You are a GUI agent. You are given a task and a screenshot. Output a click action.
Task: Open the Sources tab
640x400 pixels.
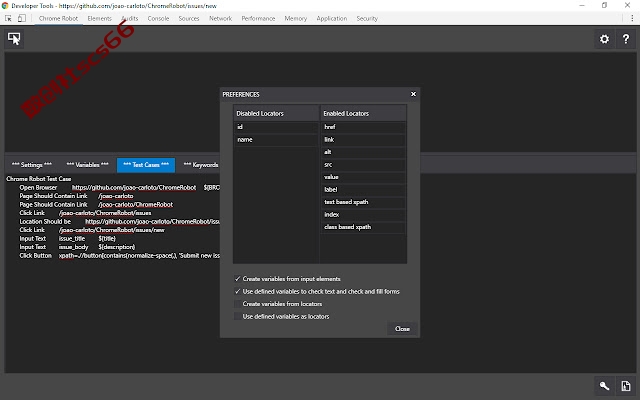click(x=189, y=18)
